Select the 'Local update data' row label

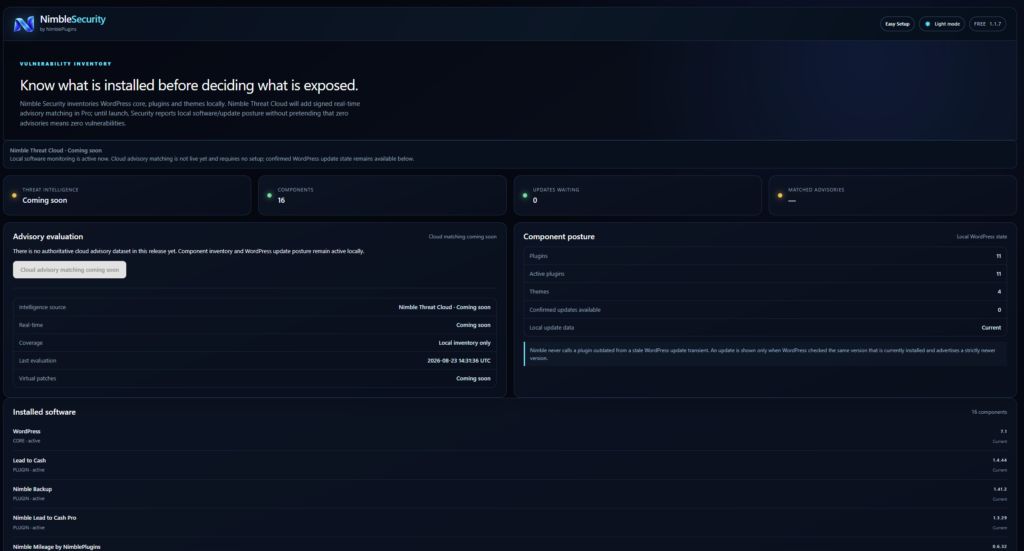tap(552, 327)
